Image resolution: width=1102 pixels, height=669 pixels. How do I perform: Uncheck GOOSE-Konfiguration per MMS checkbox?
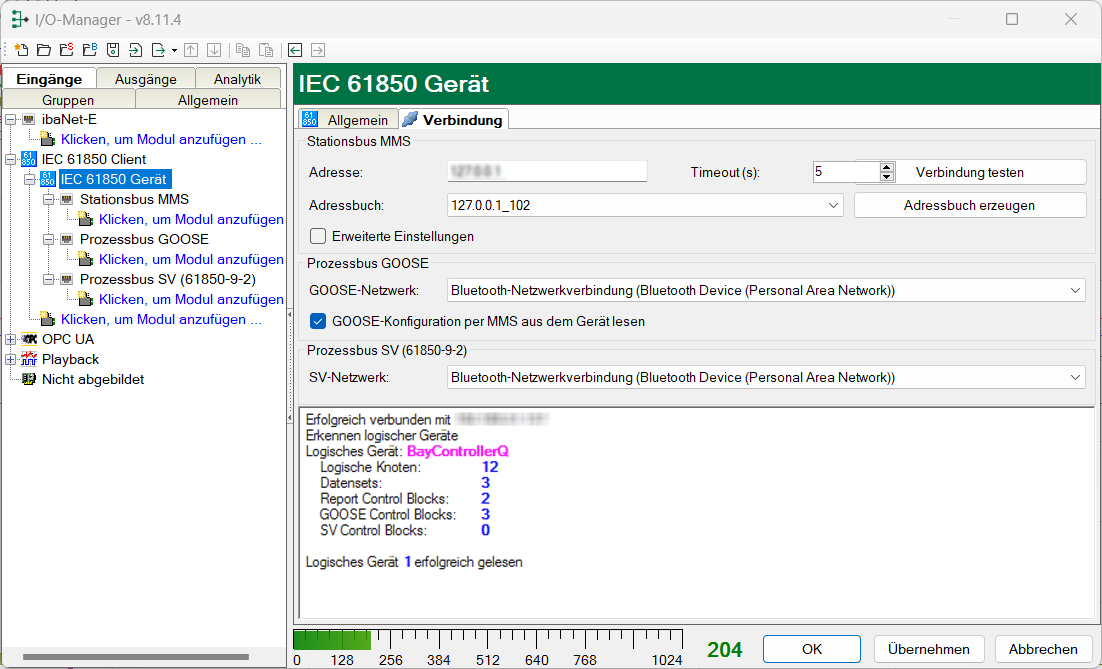tap(318, 322)
